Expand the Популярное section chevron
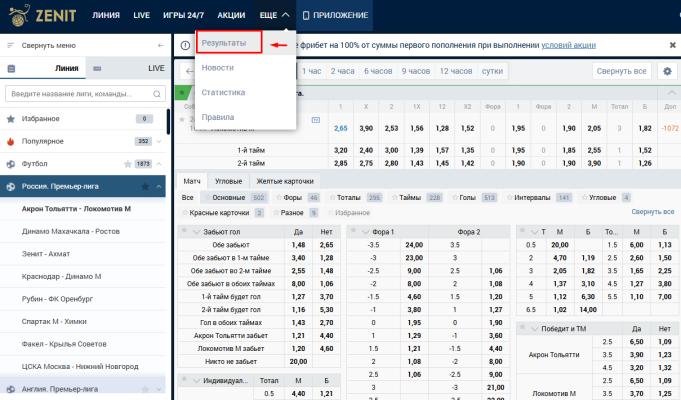Screen dimensions: 681x400 coord(159,141)
